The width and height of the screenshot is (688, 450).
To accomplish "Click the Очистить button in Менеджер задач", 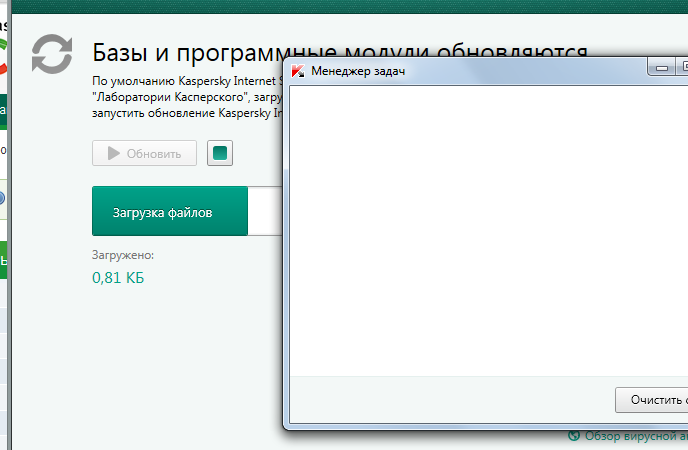I will click(x=652, y=400).
